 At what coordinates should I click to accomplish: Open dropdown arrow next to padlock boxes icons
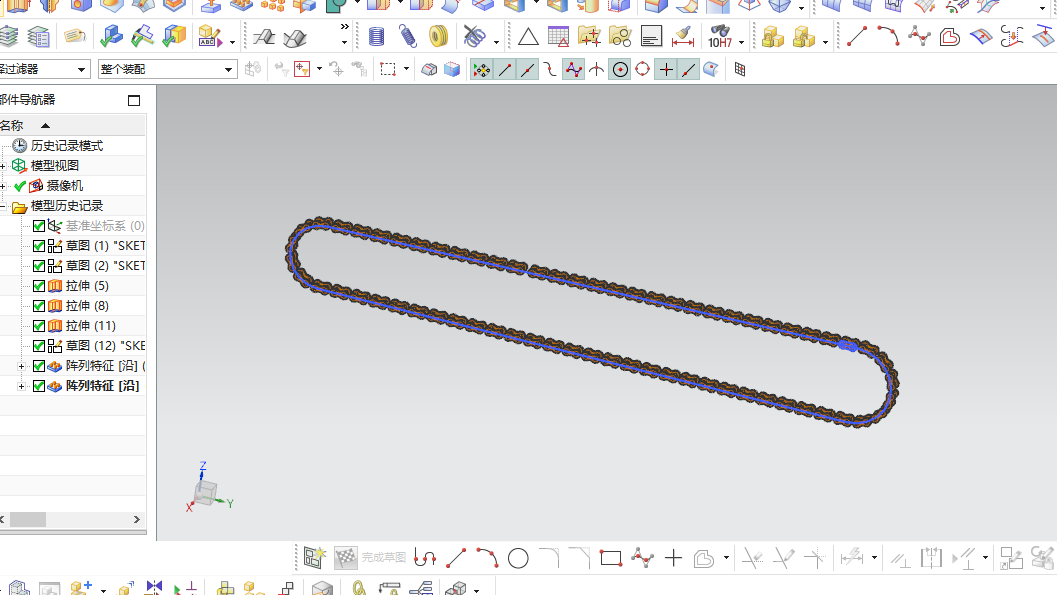click(825, 42)
